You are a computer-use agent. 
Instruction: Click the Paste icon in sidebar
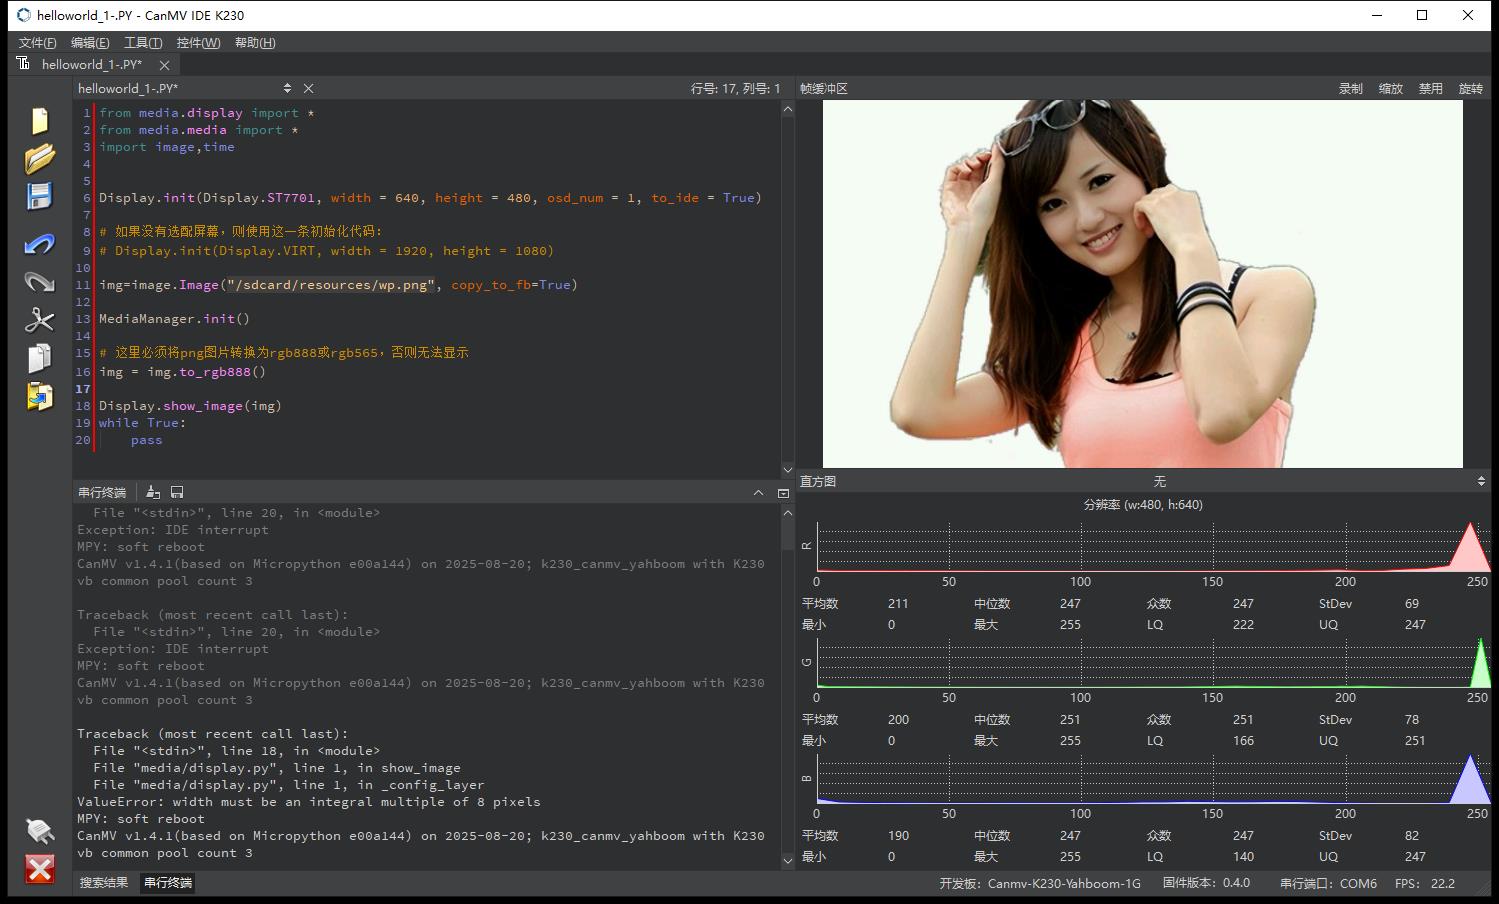tap(39, 396)
